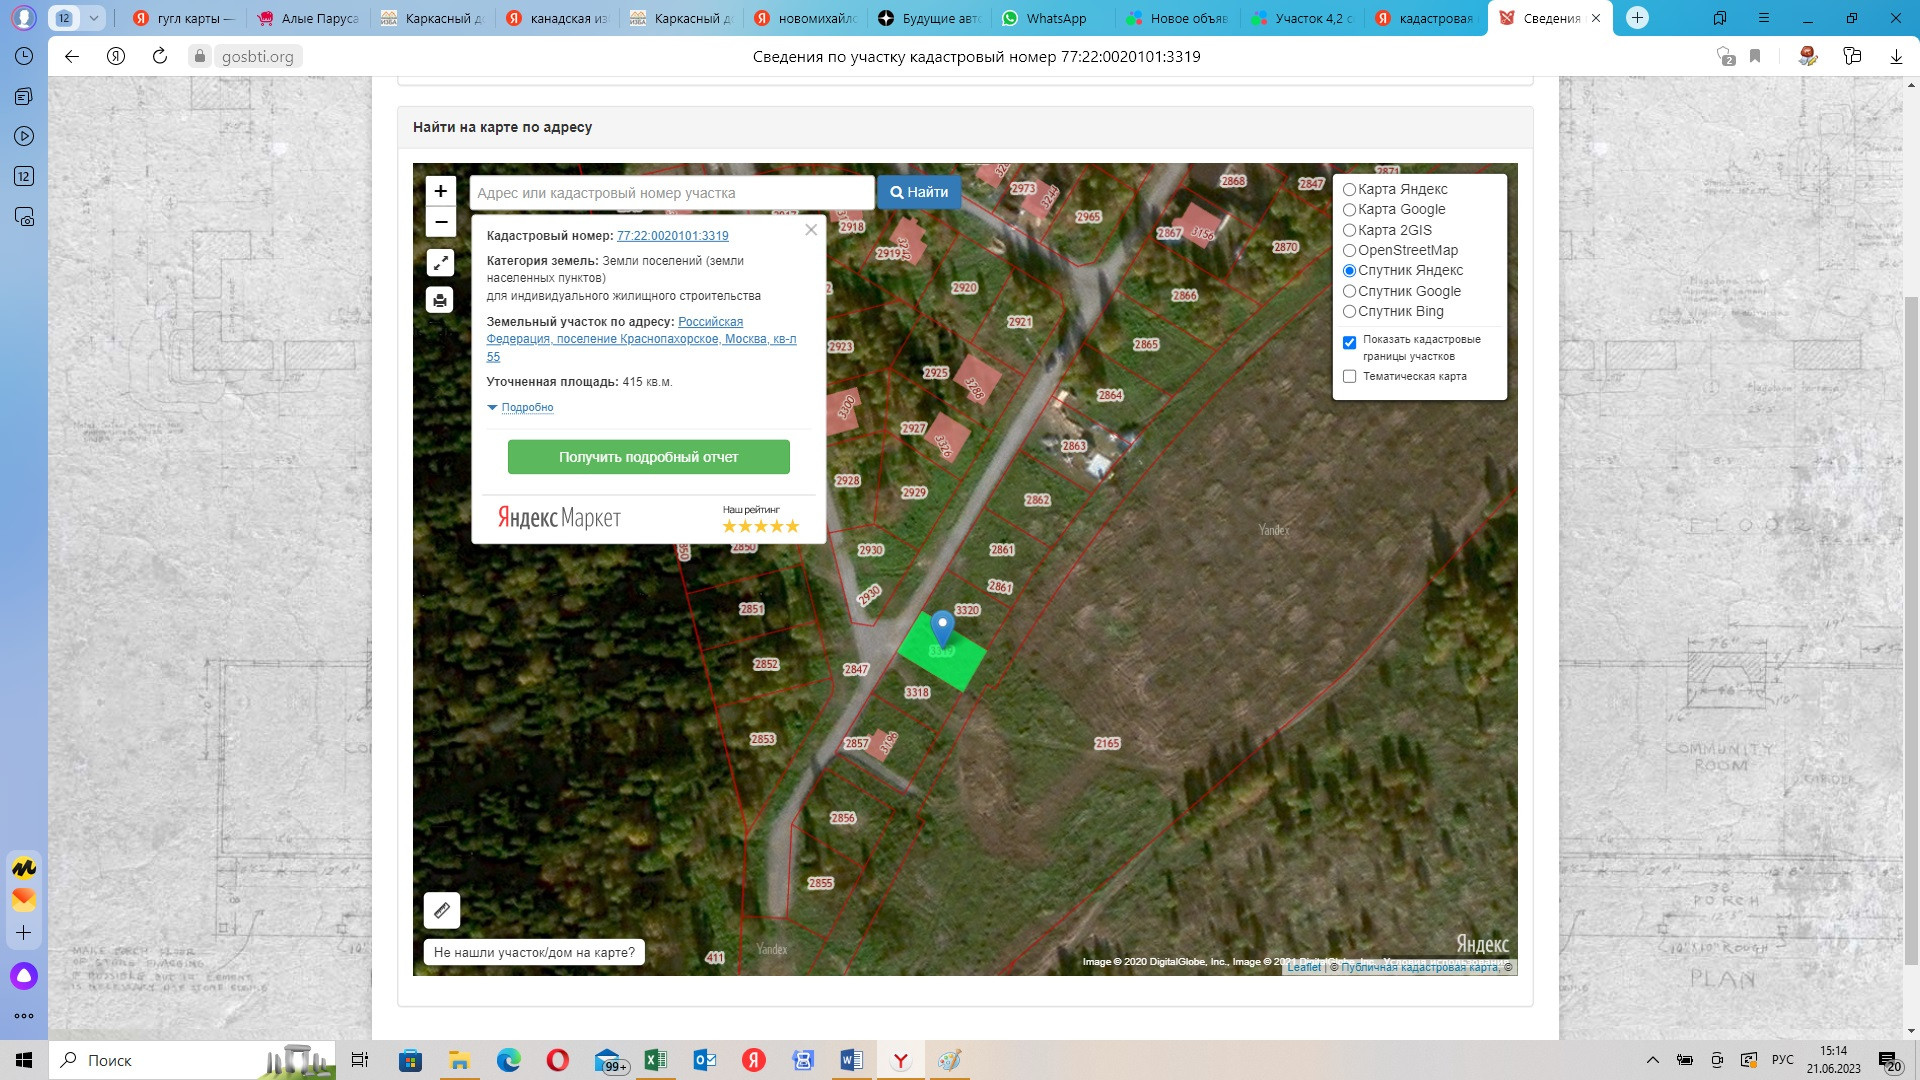Enable Тематическая карта checkbox
The height and width of the screenshot is (1080, 1920).
[x=1349, y=377]
